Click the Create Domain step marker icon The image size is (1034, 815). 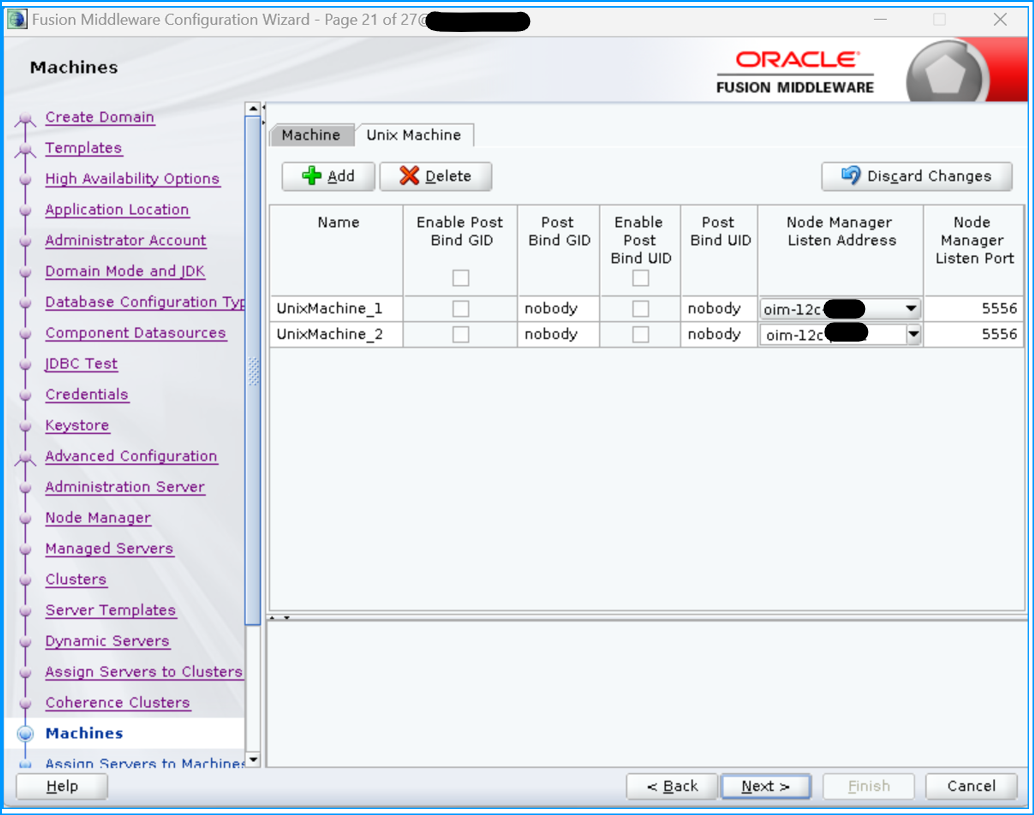point(25,119)
